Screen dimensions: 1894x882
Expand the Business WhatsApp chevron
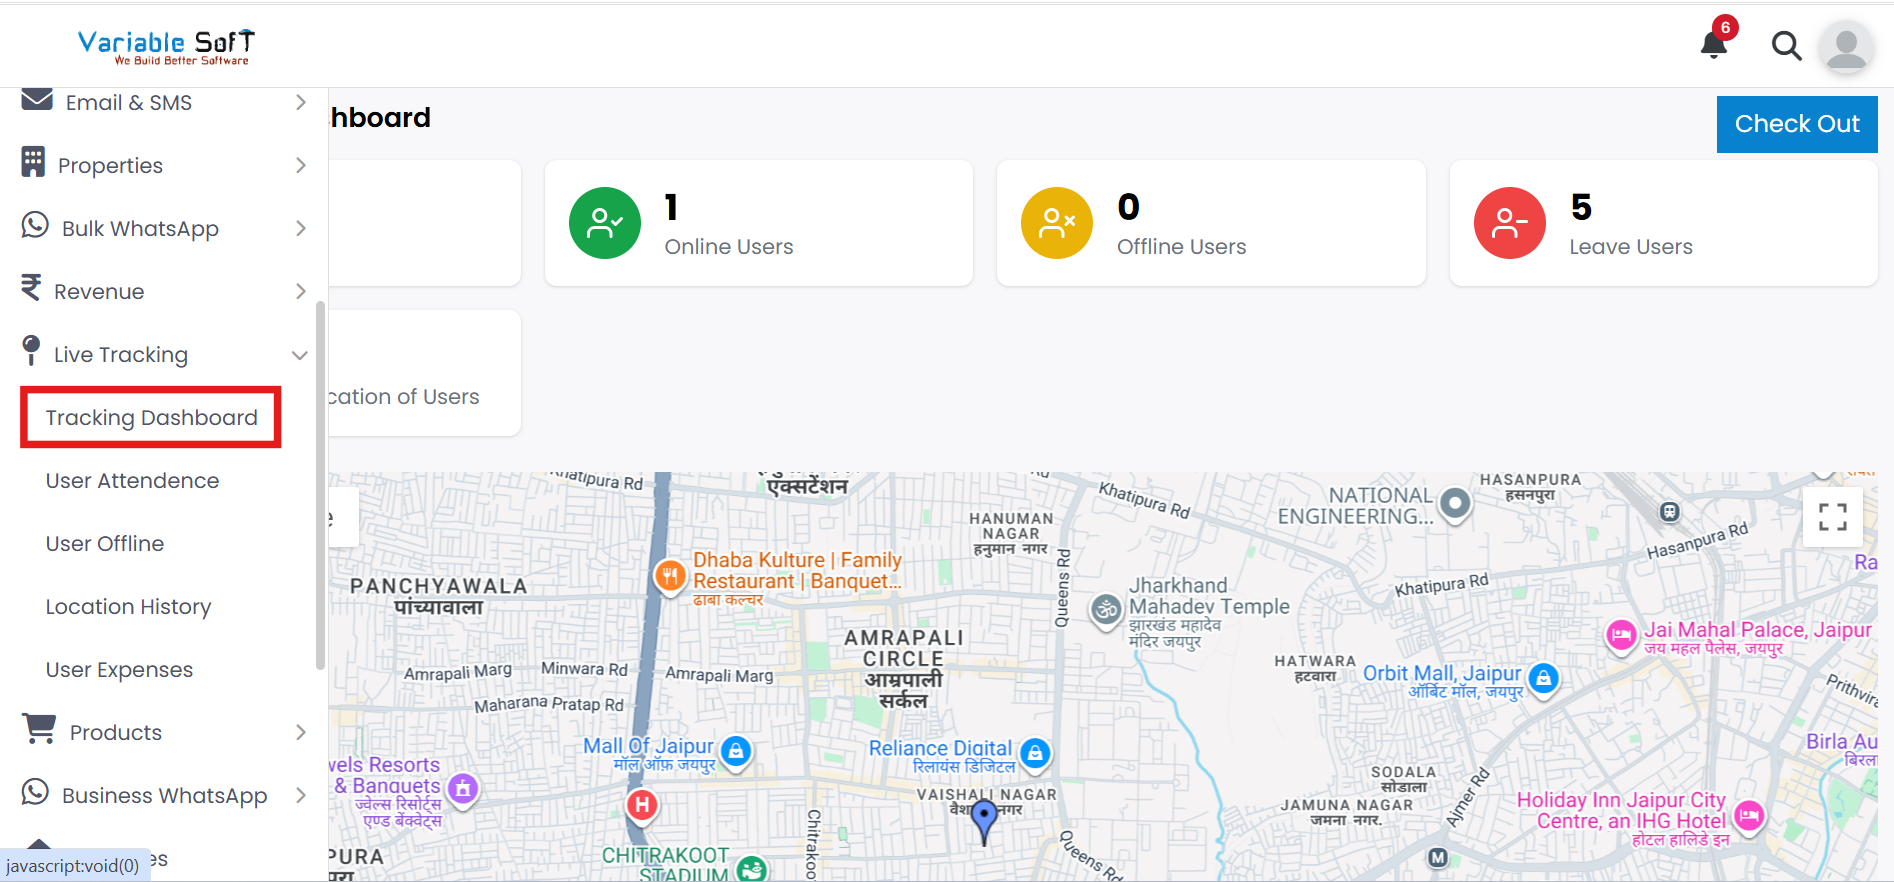301,795
